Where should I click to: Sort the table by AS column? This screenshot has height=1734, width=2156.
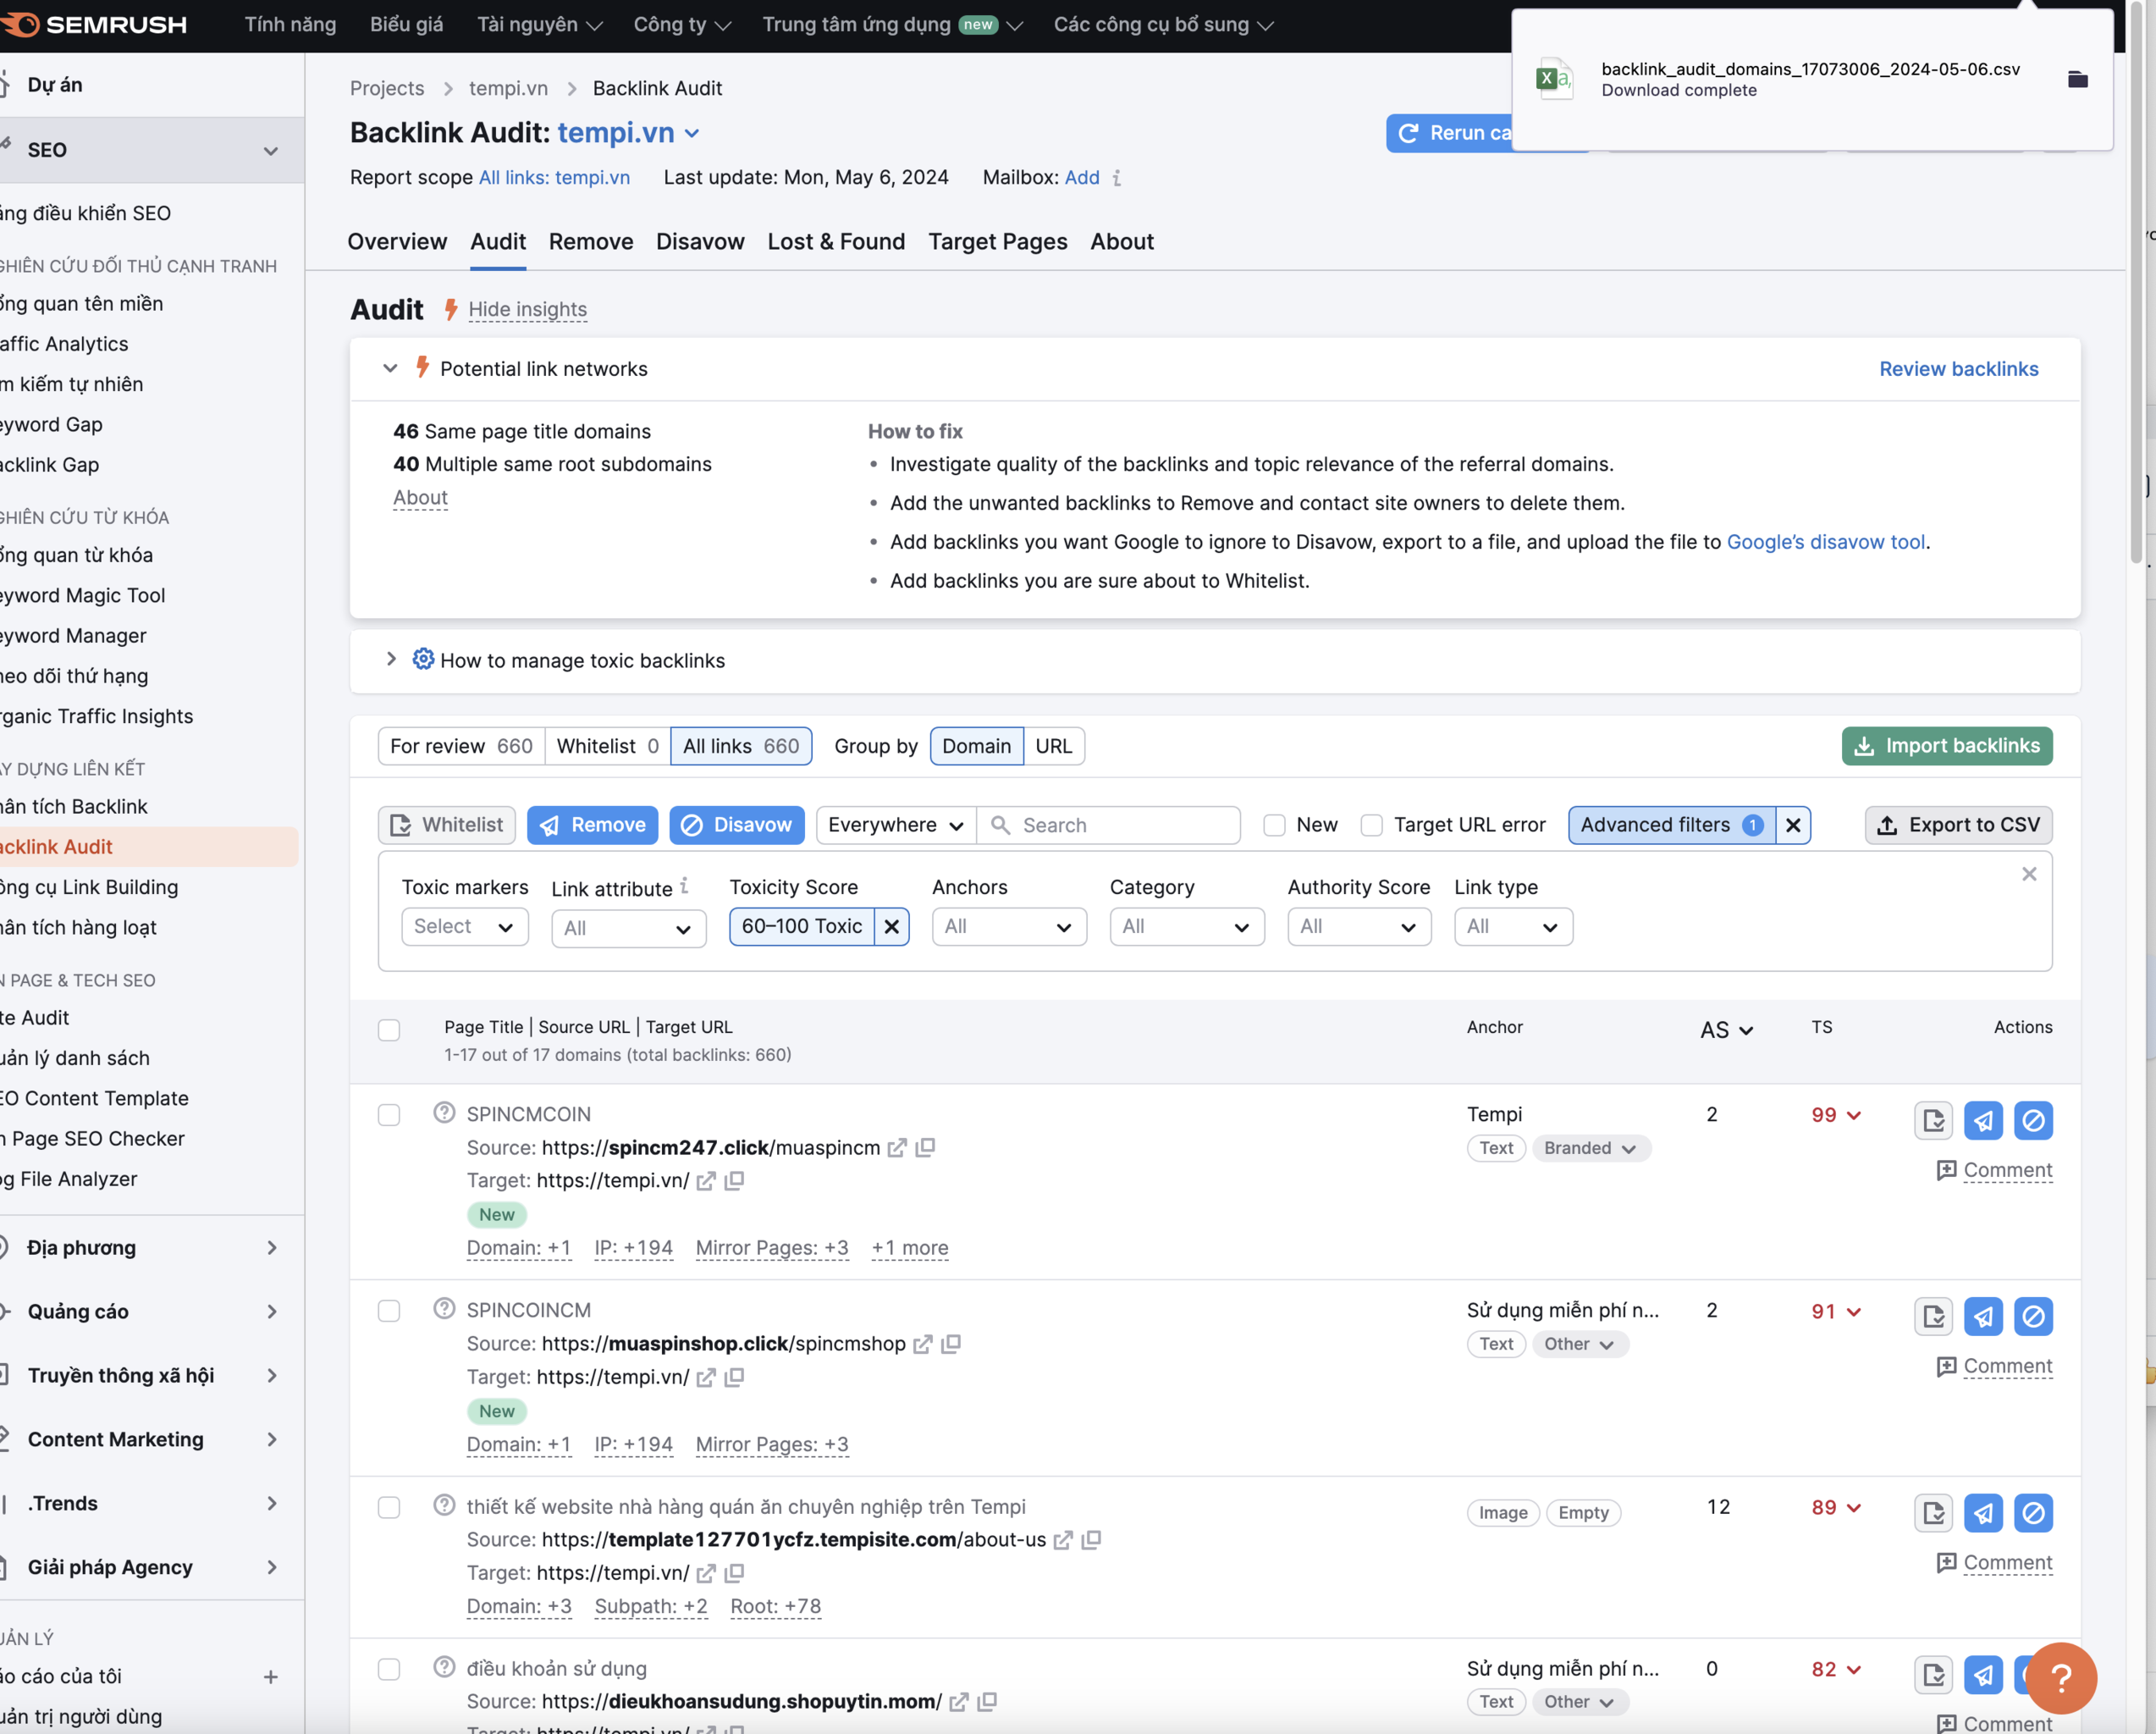1726,1030
